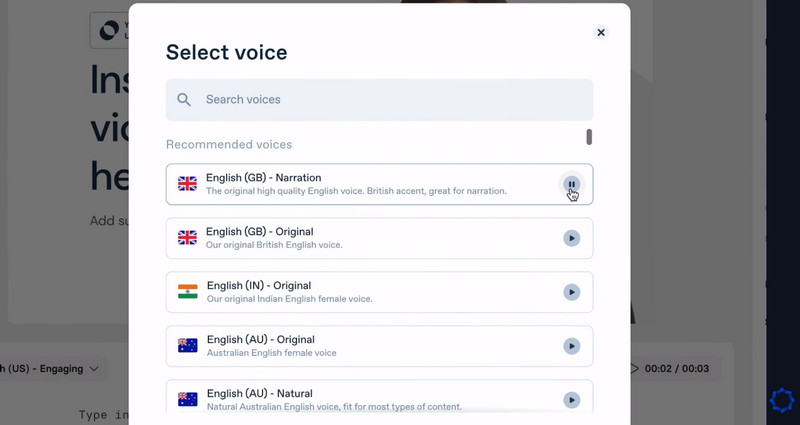The image size is (800, 425).
Task: Click the voice list scrollbar thumb
Action: coord(589,137)
